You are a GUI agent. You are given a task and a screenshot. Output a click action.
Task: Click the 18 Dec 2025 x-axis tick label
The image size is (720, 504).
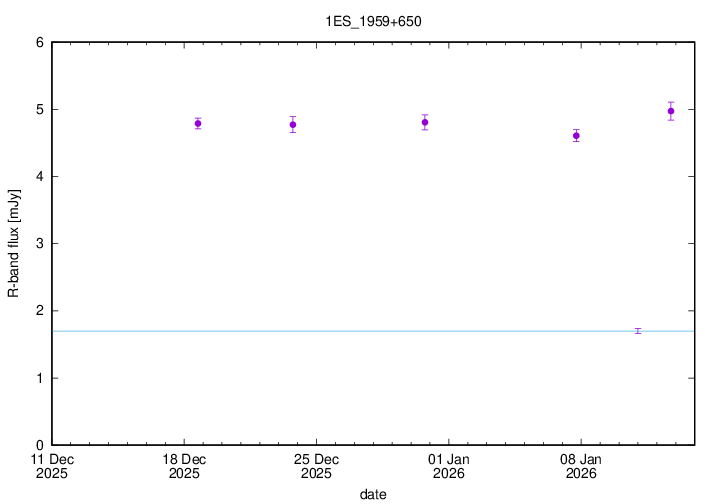[184, 466]
